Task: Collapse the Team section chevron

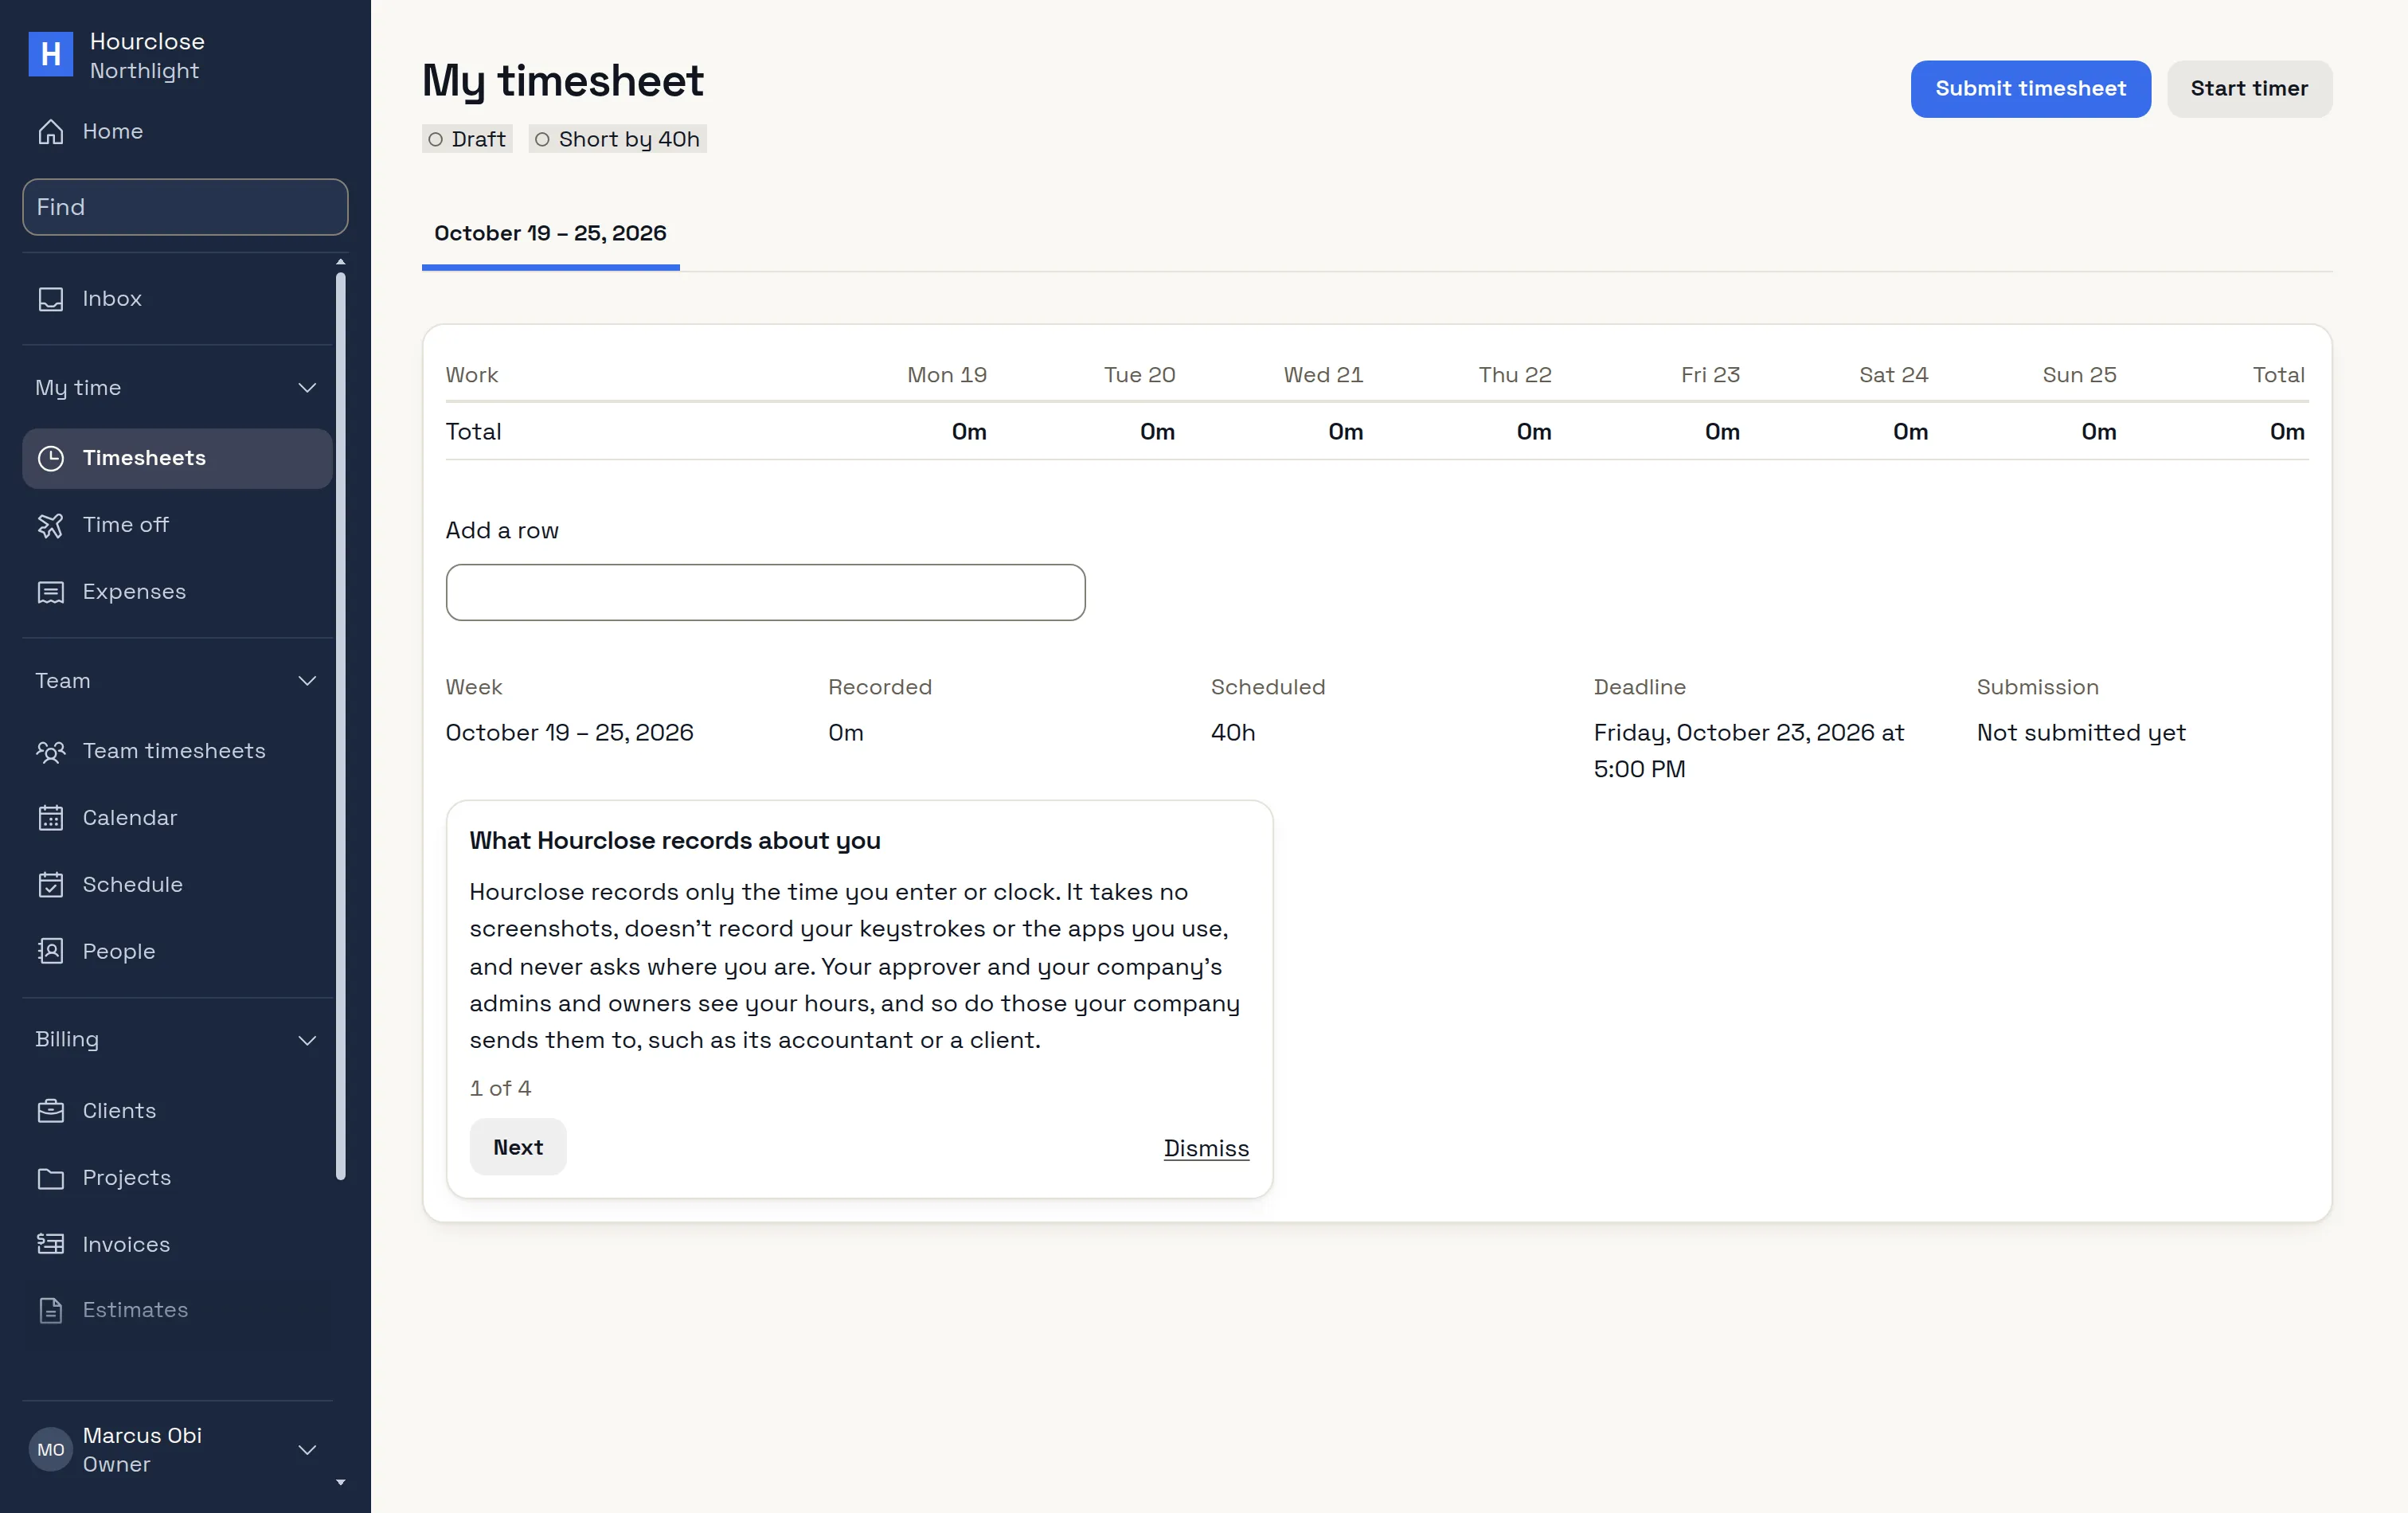Action: pyautogui.click(x=307, y=681)
